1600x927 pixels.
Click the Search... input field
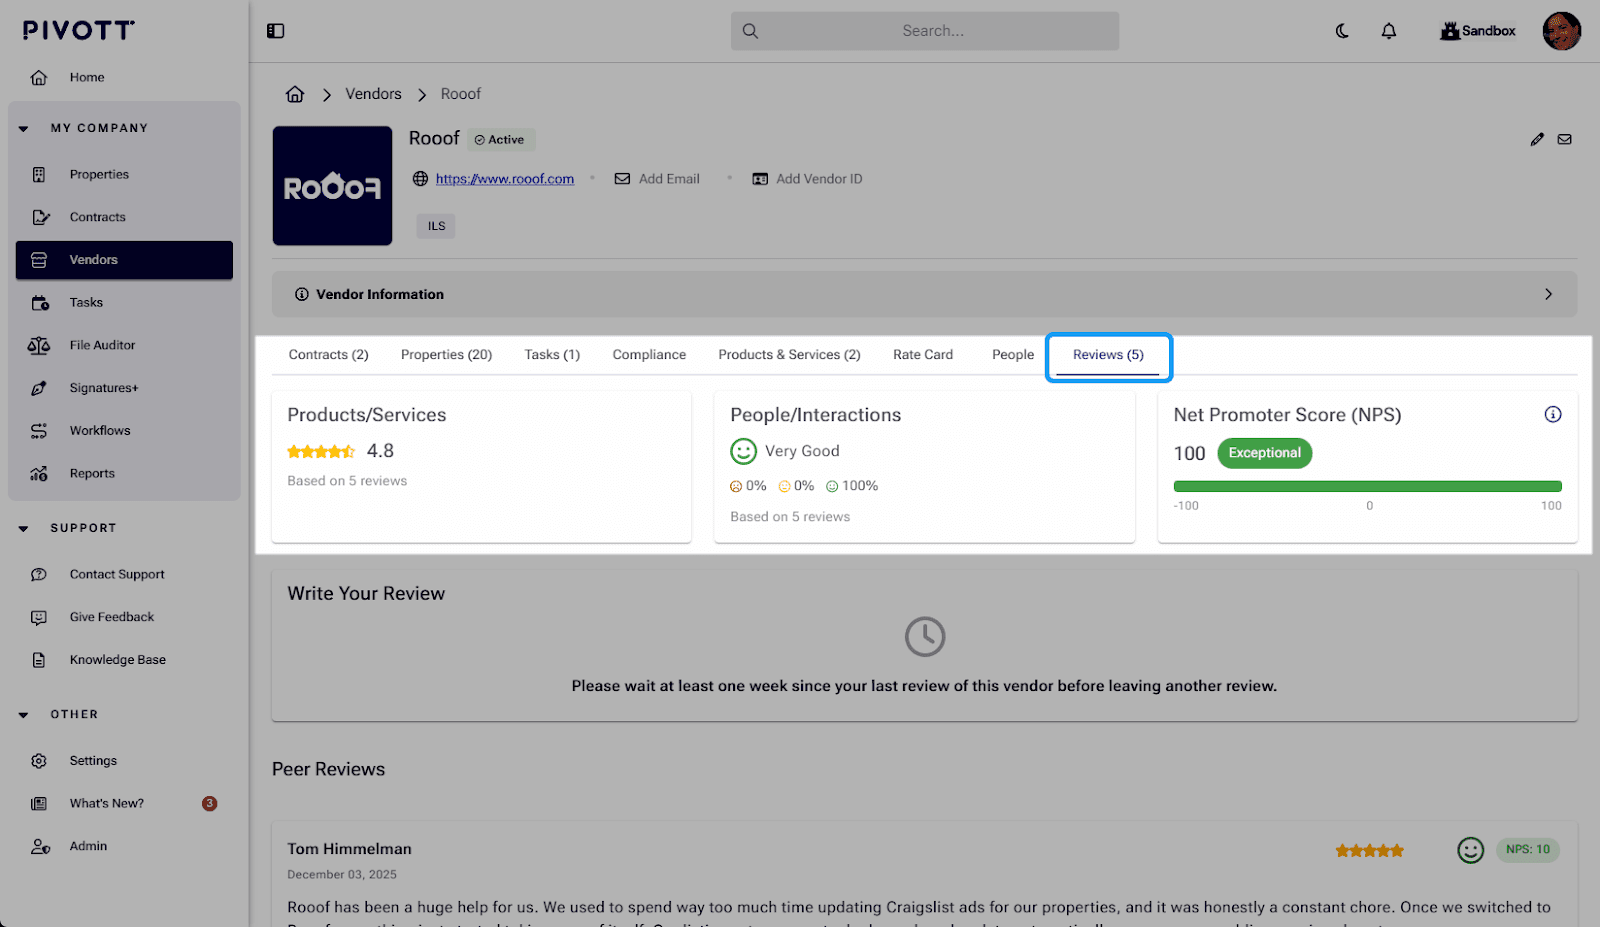(x=924, y=31)
